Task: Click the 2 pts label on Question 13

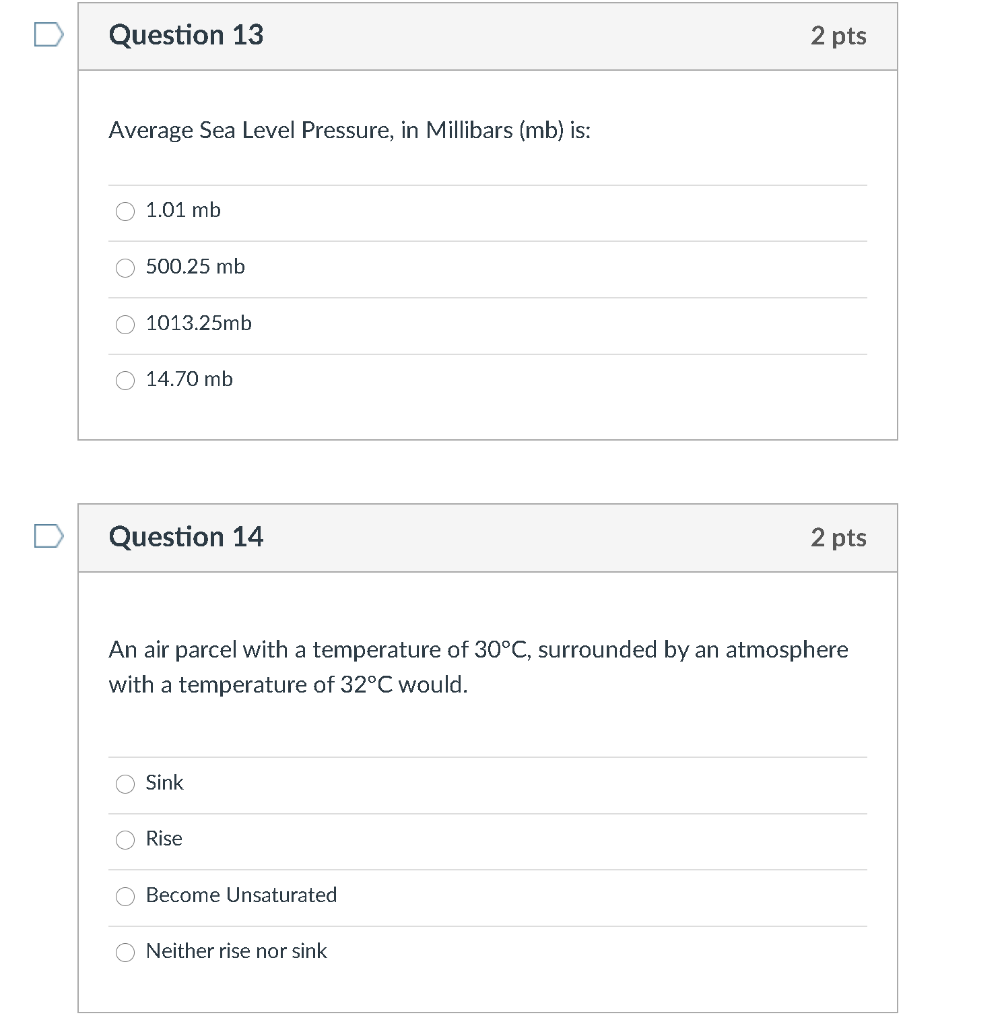Action: click(838, 36)
